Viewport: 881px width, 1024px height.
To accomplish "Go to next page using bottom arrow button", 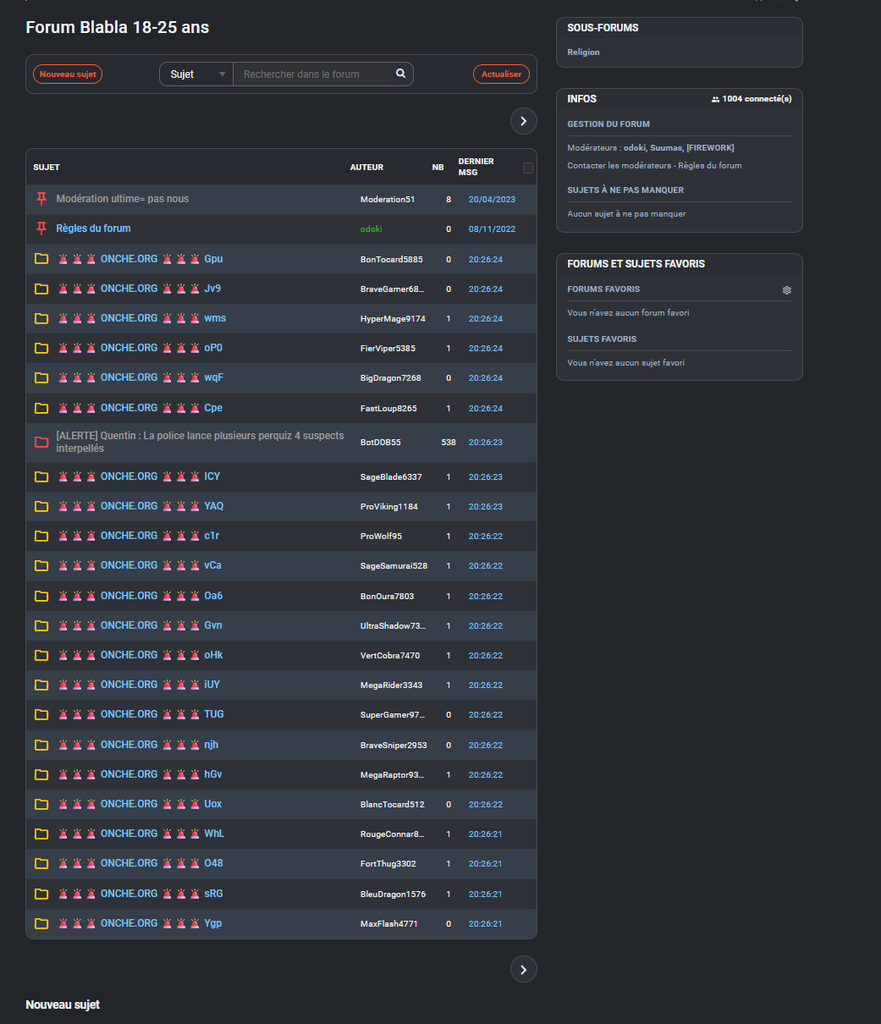I will (523, 969).
